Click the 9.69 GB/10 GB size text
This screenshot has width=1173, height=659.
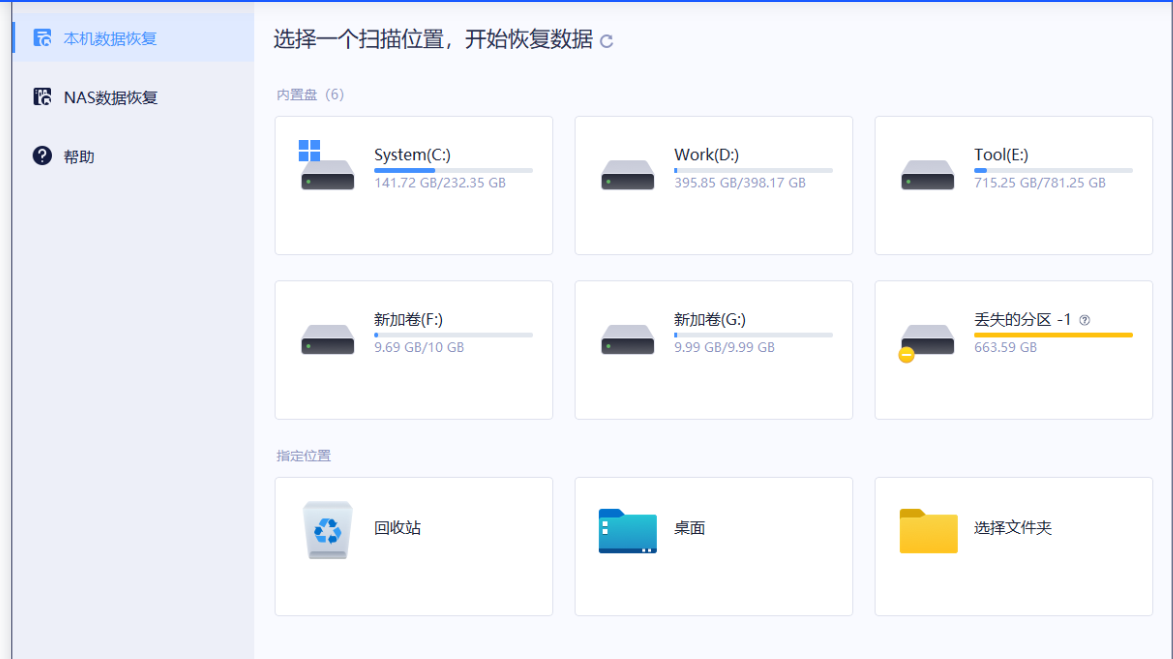(419, 347)
